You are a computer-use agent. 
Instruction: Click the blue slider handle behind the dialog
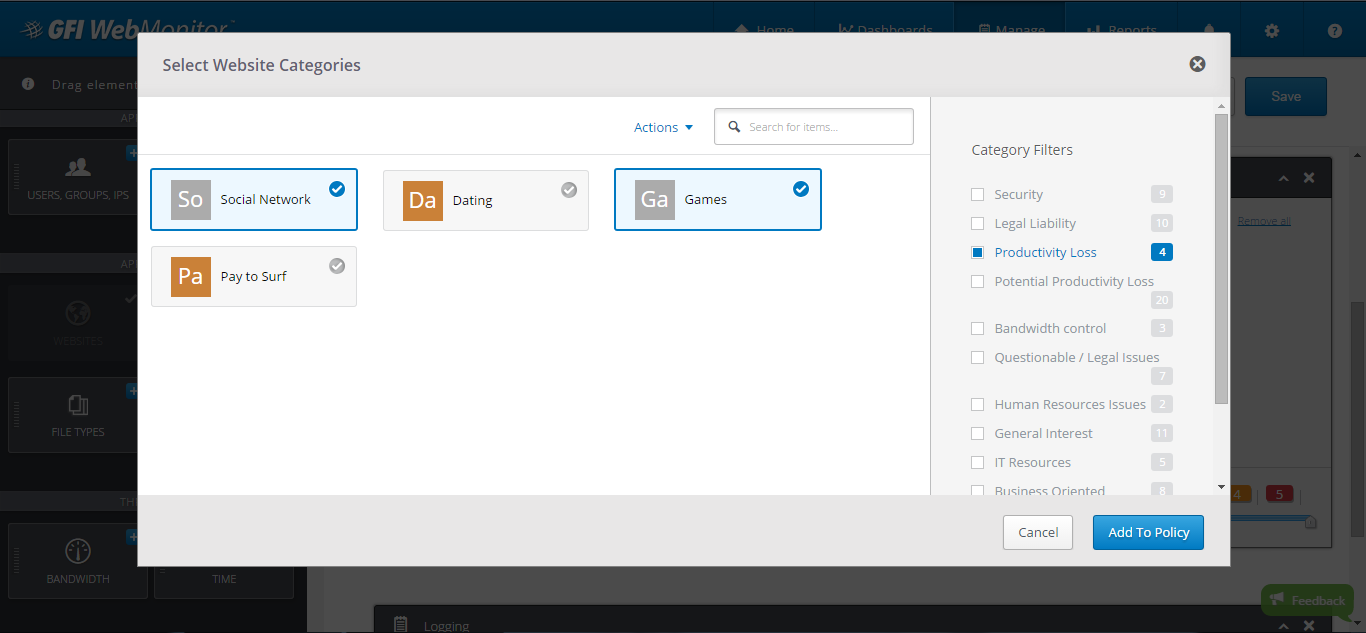(x=1311, y=522)
